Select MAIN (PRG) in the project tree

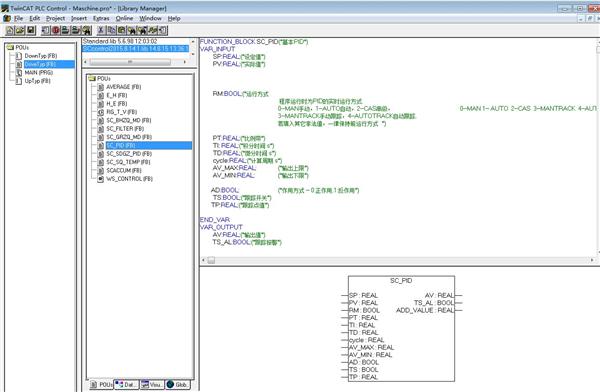39,72
